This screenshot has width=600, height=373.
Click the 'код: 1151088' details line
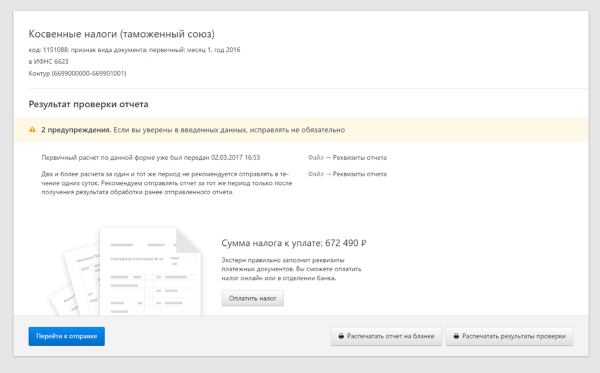(x=134, y=50)
